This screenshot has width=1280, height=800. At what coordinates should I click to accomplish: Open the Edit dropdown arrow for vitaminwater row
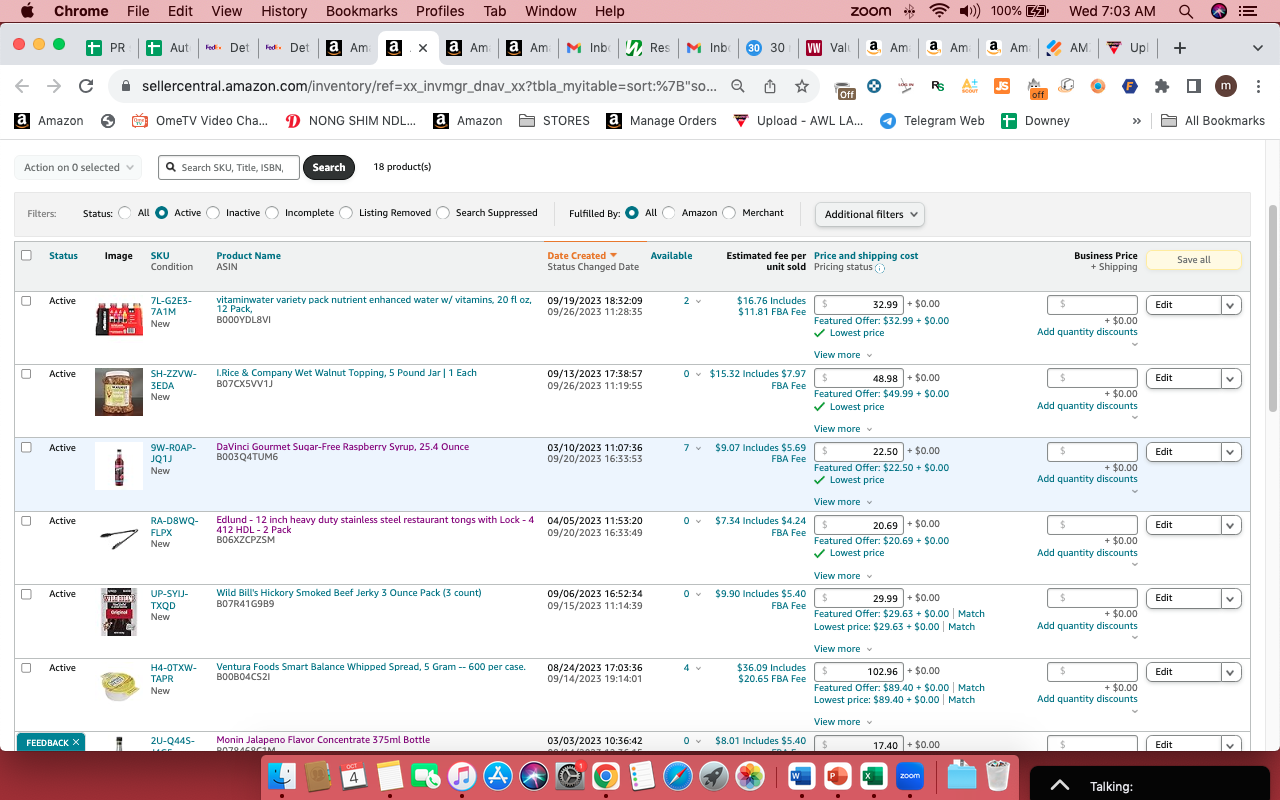point(1231,305)
